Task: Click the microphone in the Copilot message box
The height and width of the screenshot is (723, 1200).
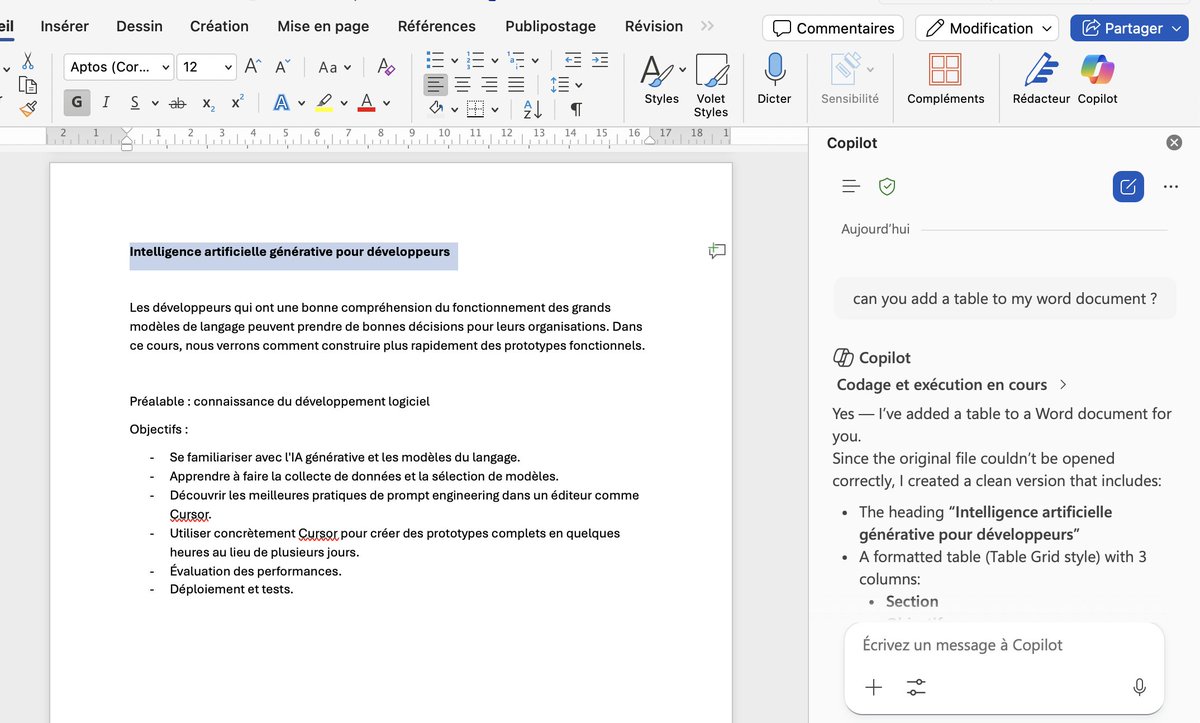Action: [1139, 687]
